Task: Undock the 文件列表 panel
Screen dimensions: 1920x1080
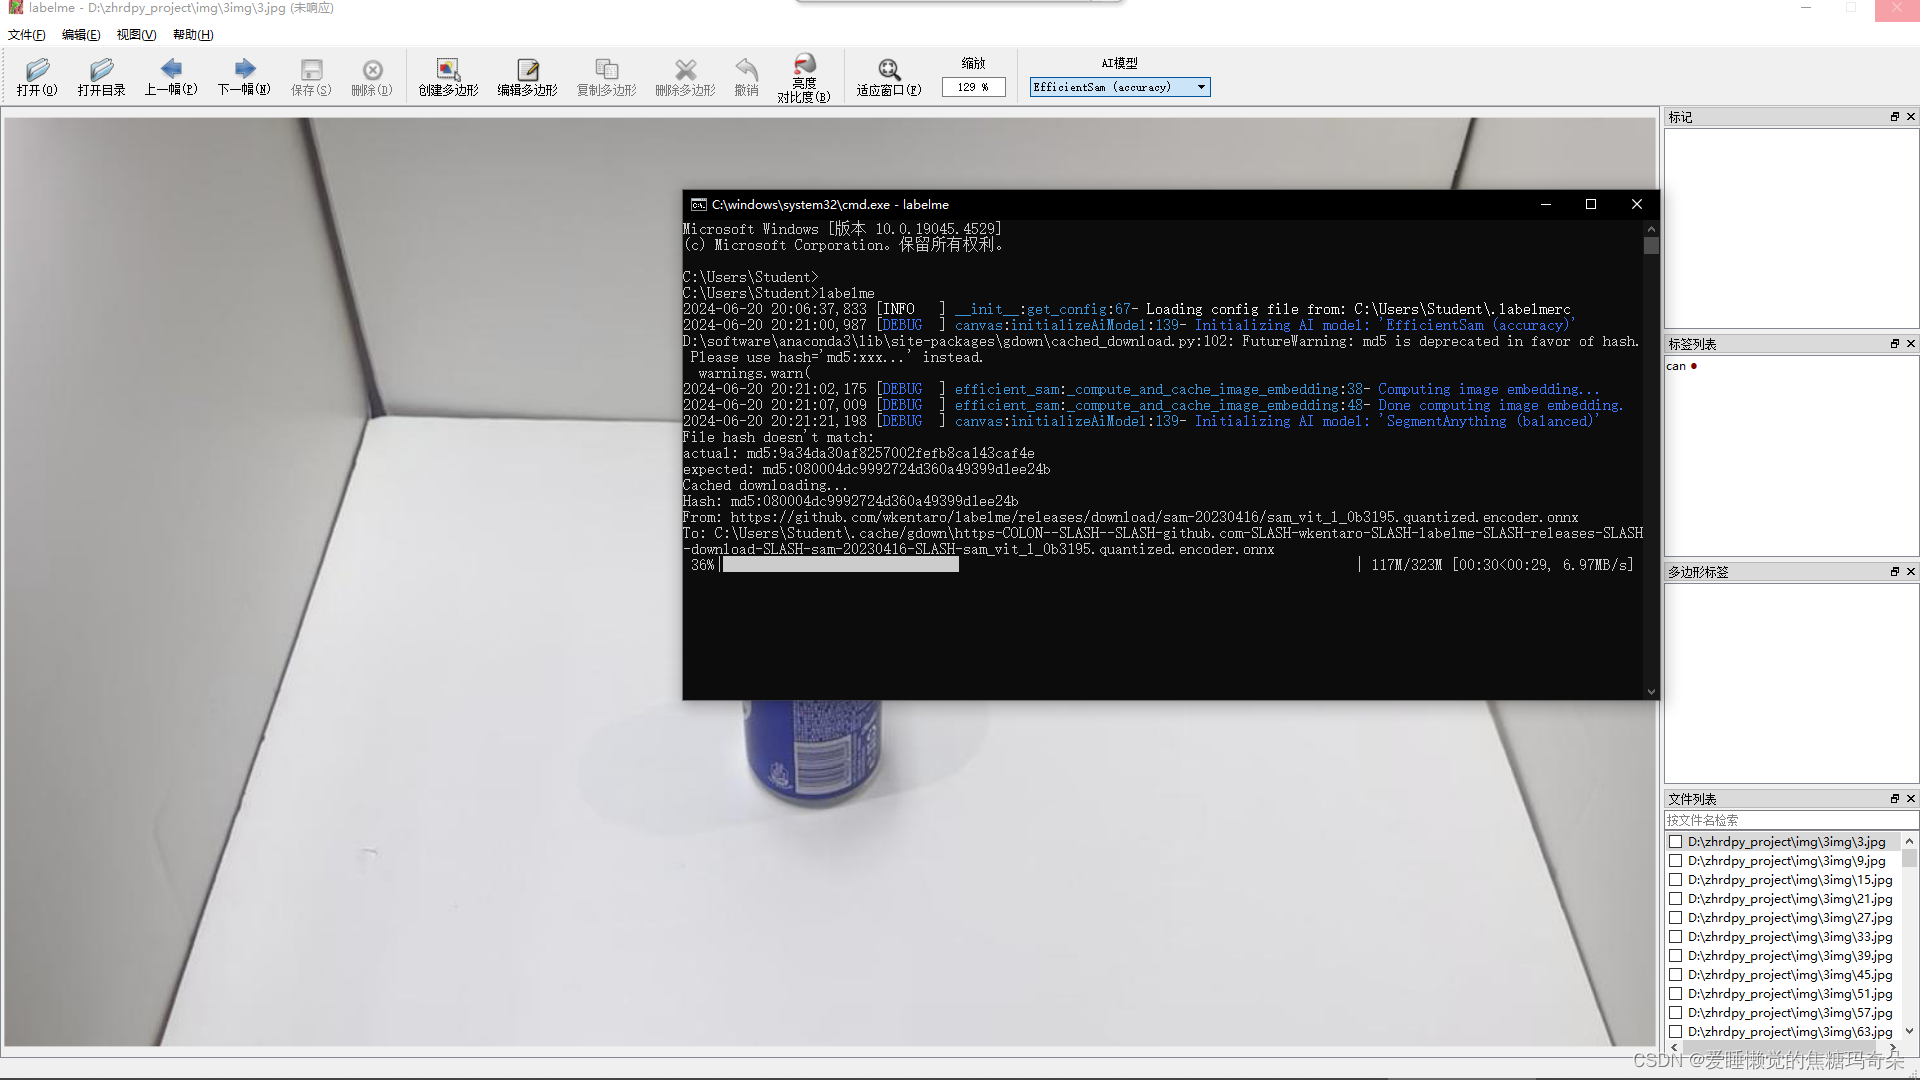Action: click(1894, 799)
